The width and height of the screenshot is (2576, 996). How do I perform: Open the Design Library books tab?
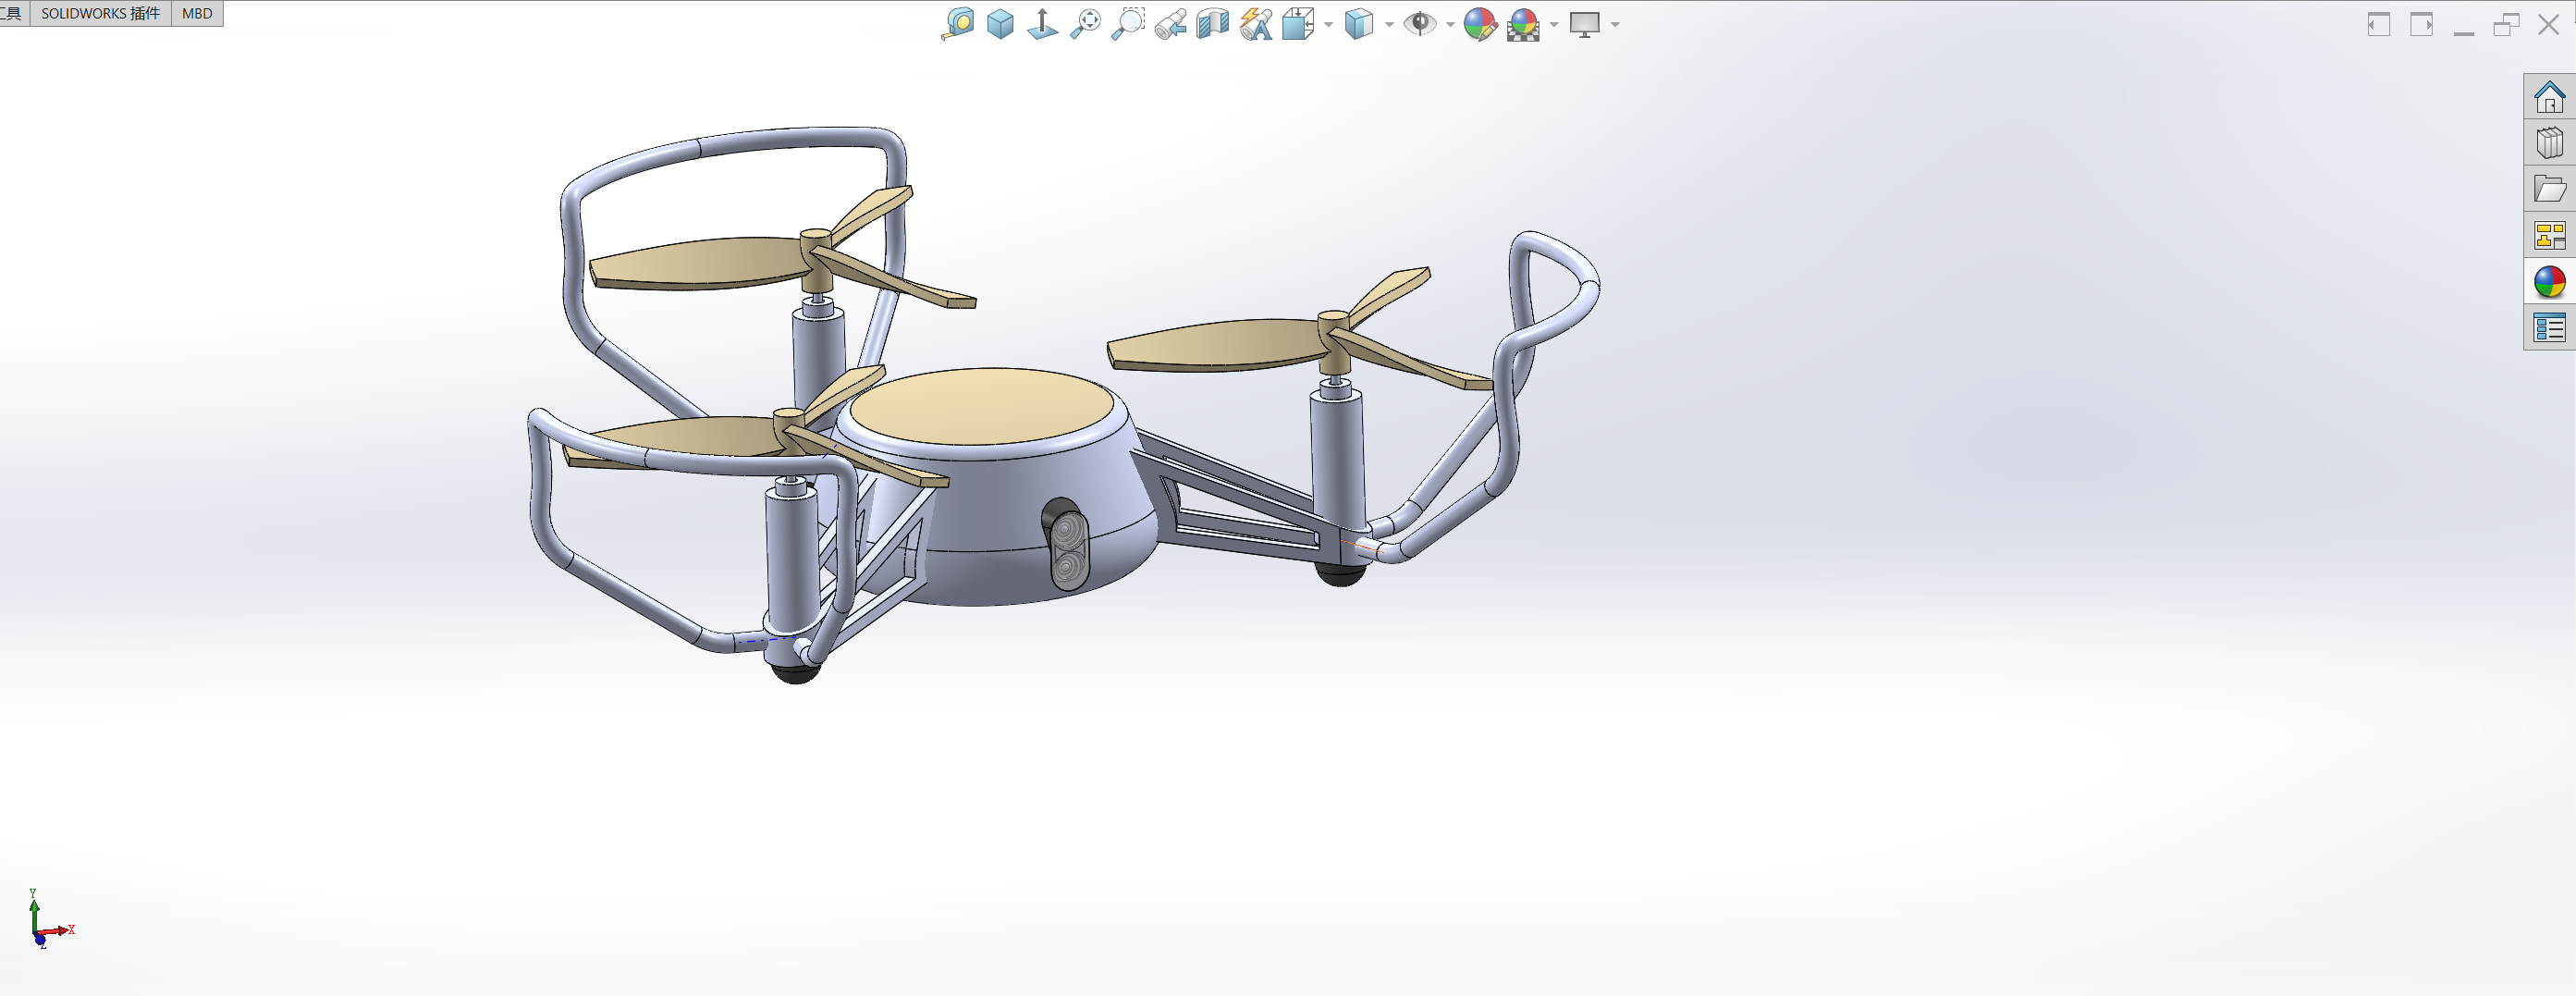click(x=2549, y=143)
